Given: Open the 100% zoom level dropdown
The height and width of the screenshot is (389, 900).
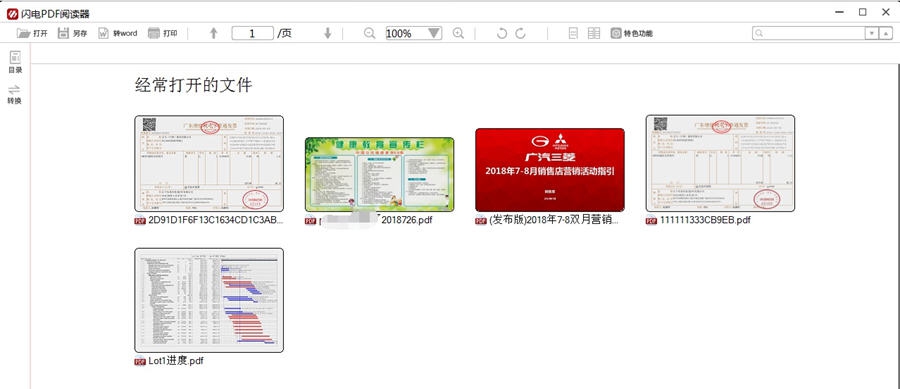Looking at the screenshot, I should pyautogui.click(x=435, y=33).
